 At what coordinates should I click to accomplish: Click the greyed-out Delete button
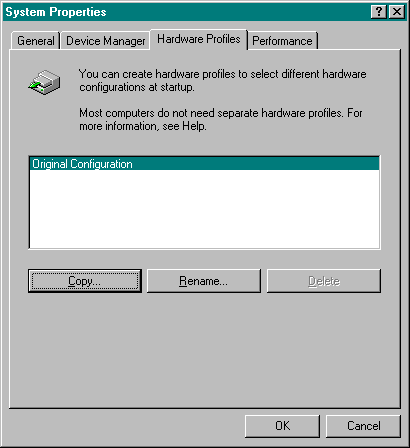pos(324,281)
